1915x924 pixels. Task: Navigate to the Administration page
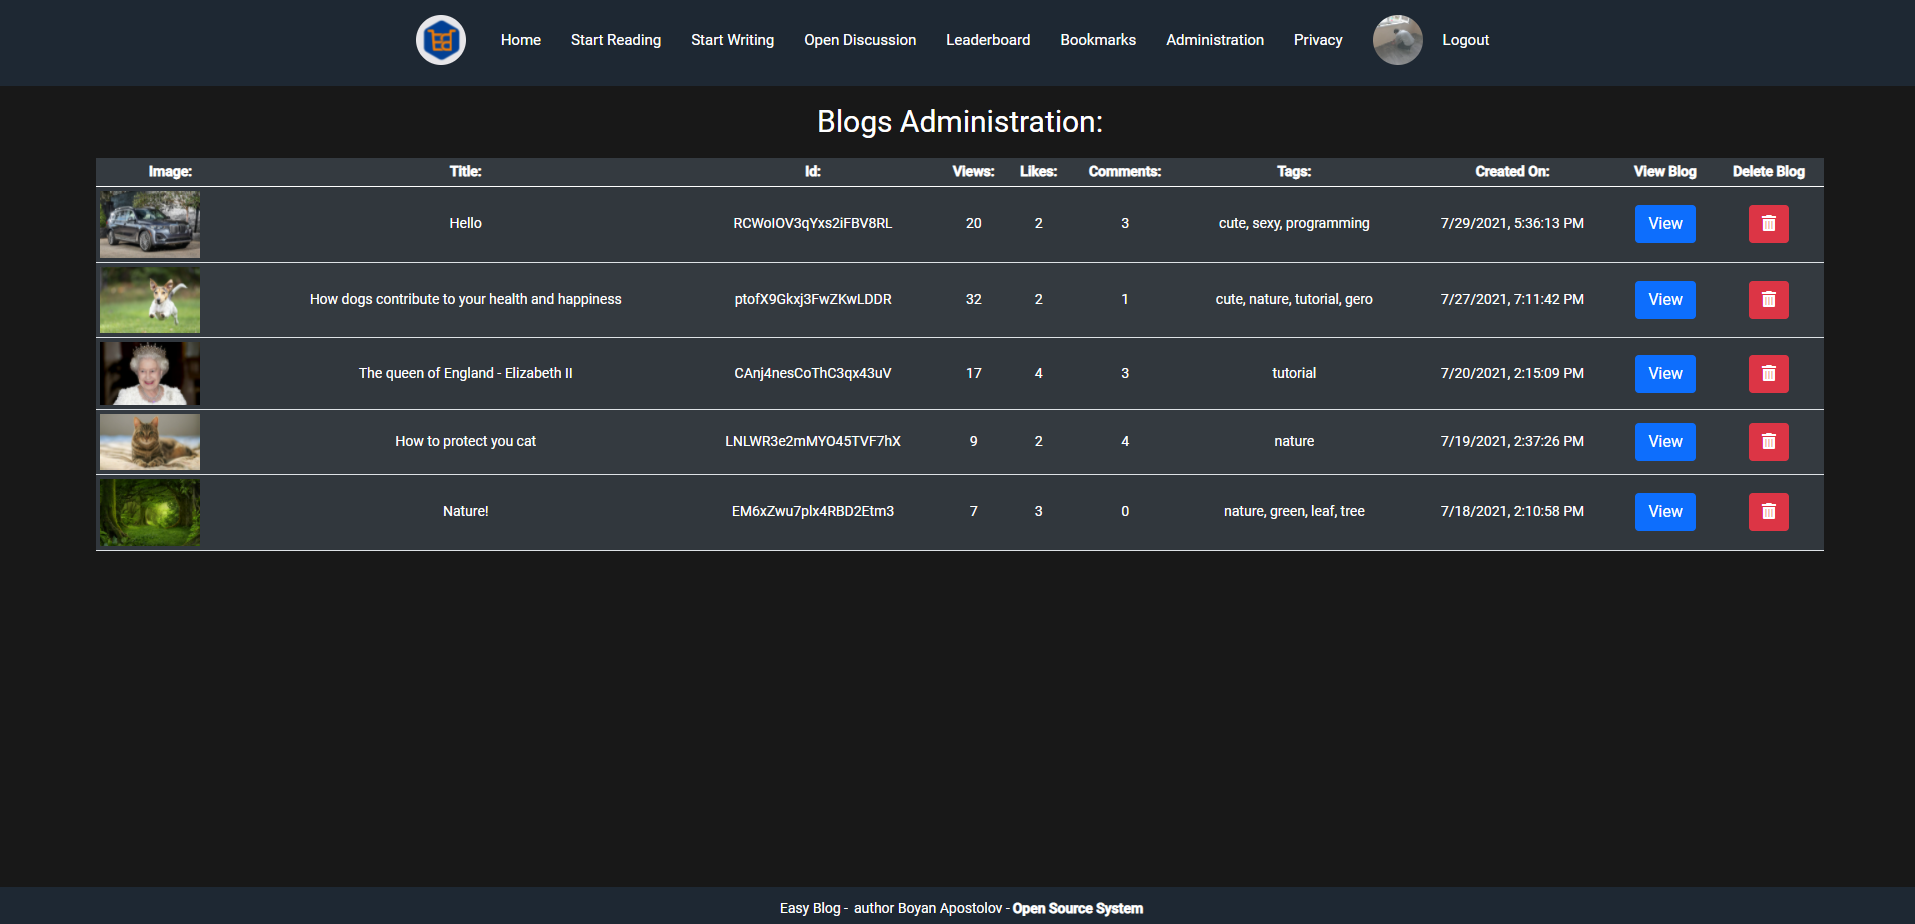pyautogui.click(x=1214, y=40)
